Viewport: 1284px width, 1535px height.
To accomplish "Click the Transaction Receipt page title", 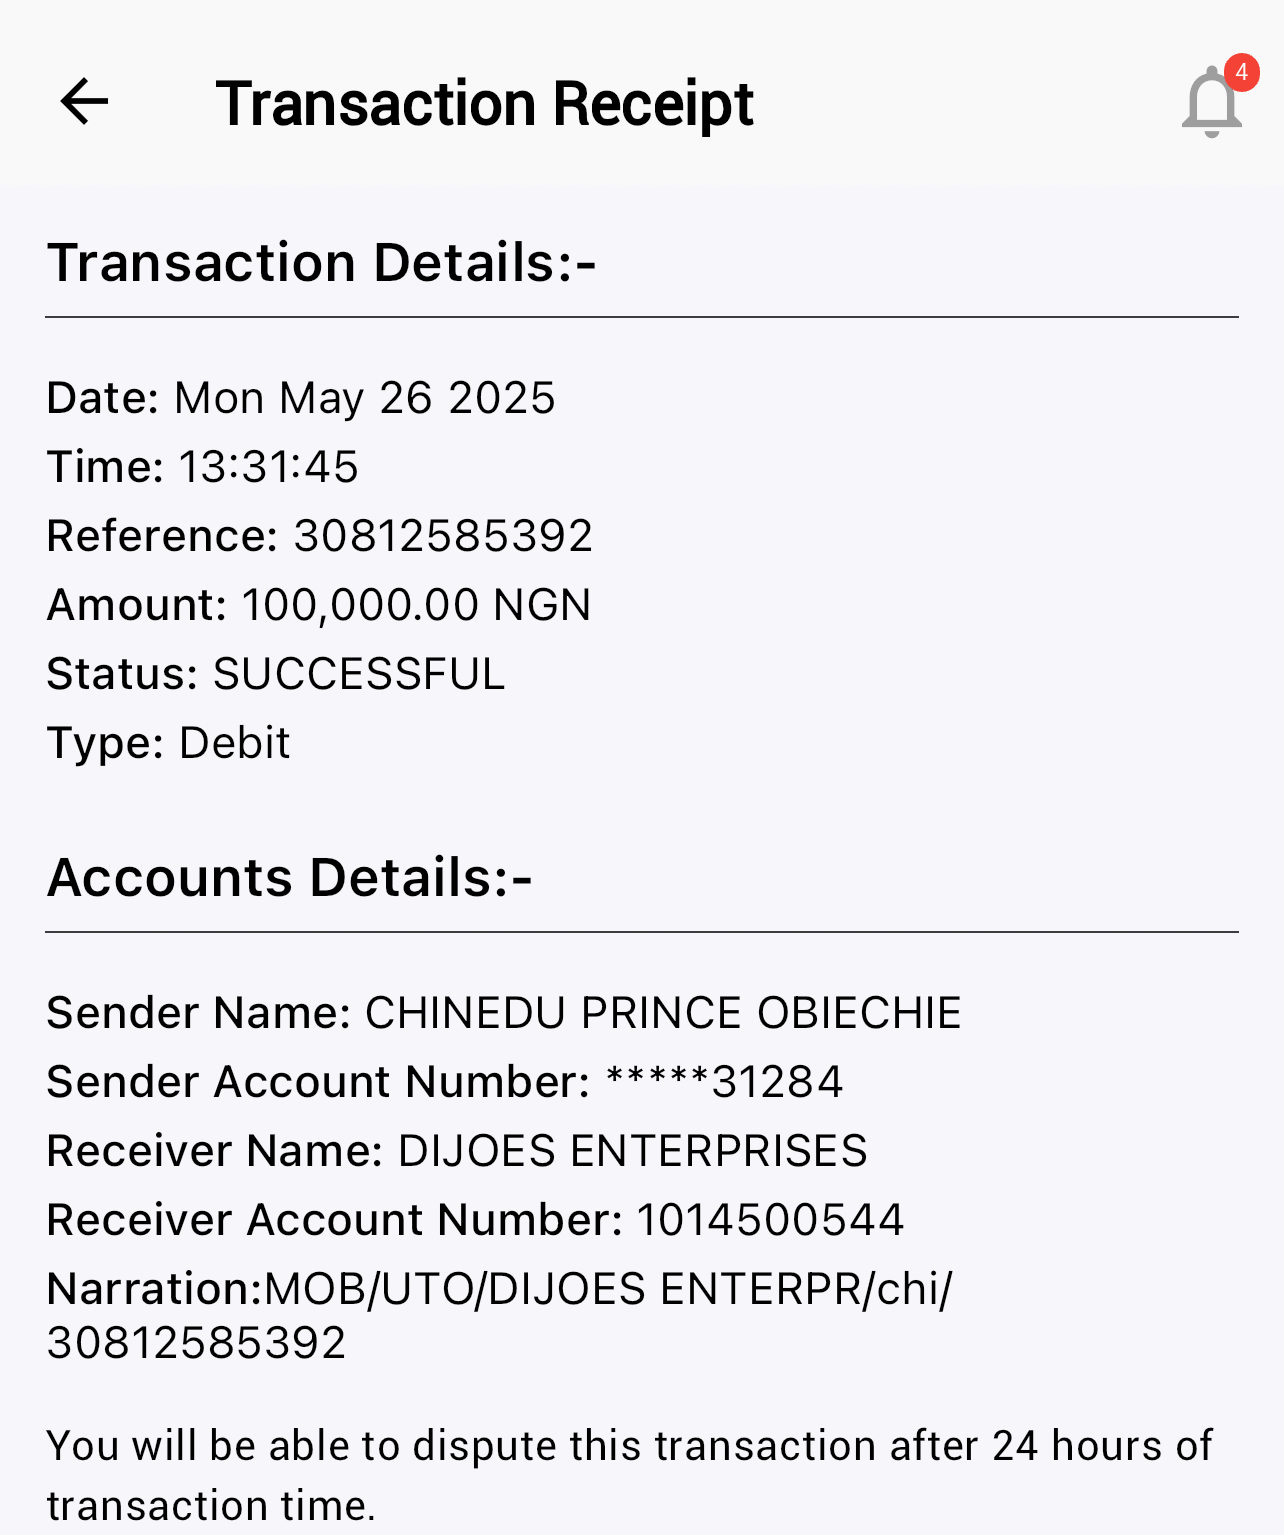I will [x=484, y=104].
